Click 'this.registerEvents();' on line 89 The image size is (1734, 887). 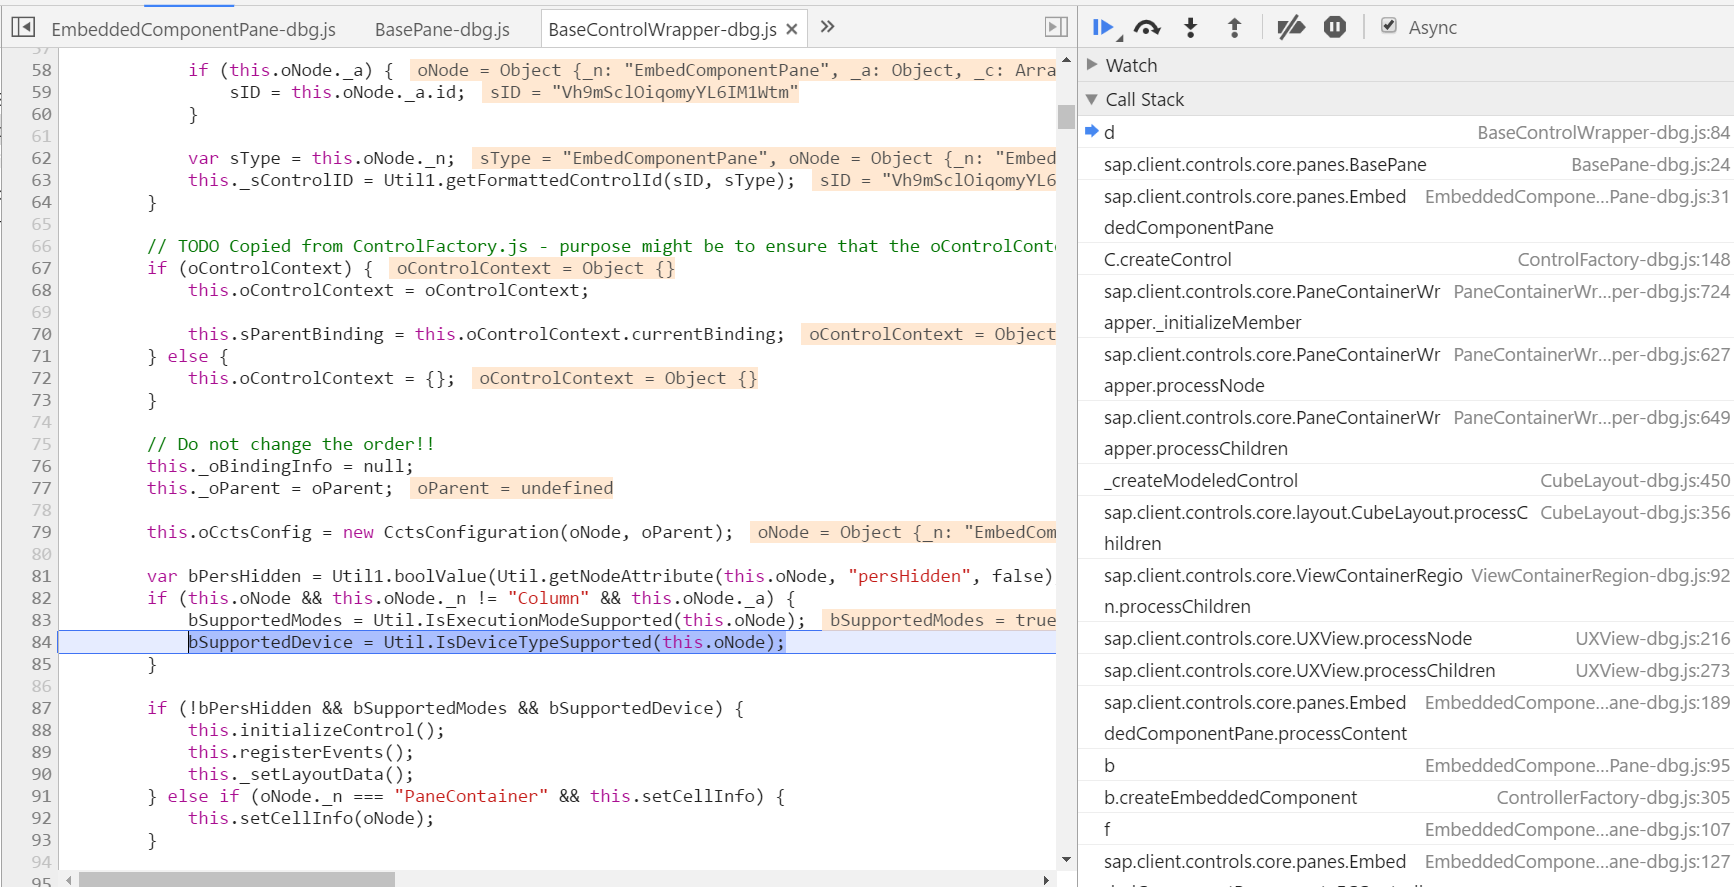(301, 752)
